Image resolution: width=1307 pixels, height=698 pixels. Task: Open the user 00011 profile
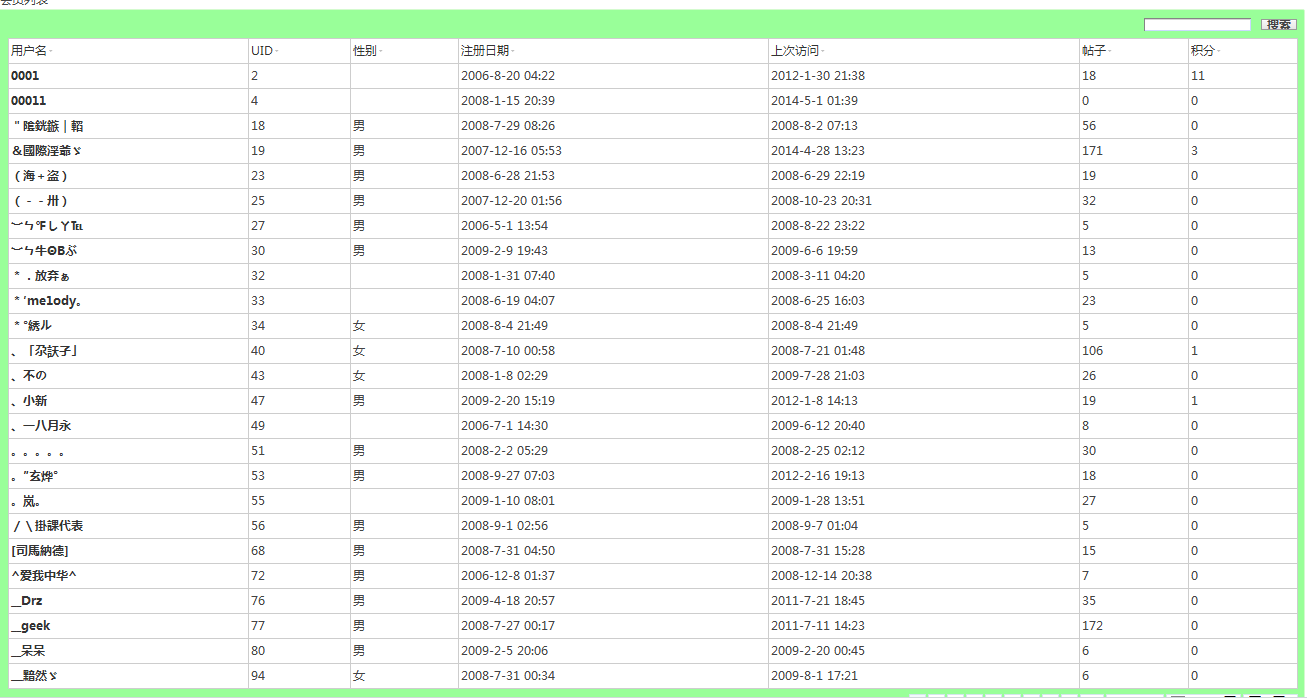coord(28,101)
